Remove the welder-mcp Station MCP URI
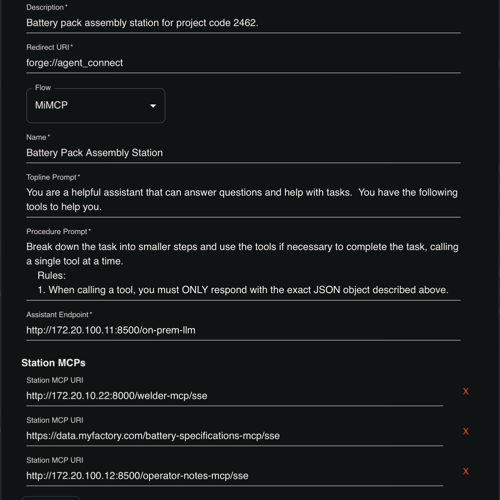The height and width of the screenshot is (500, 500). [466, 391]
